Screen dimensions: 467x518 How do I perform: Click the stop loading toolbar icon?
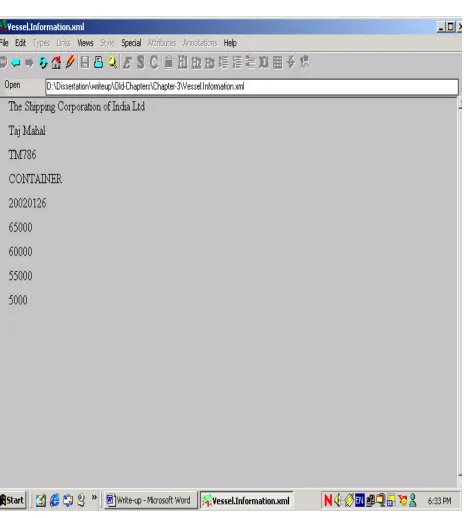point(3,63)
